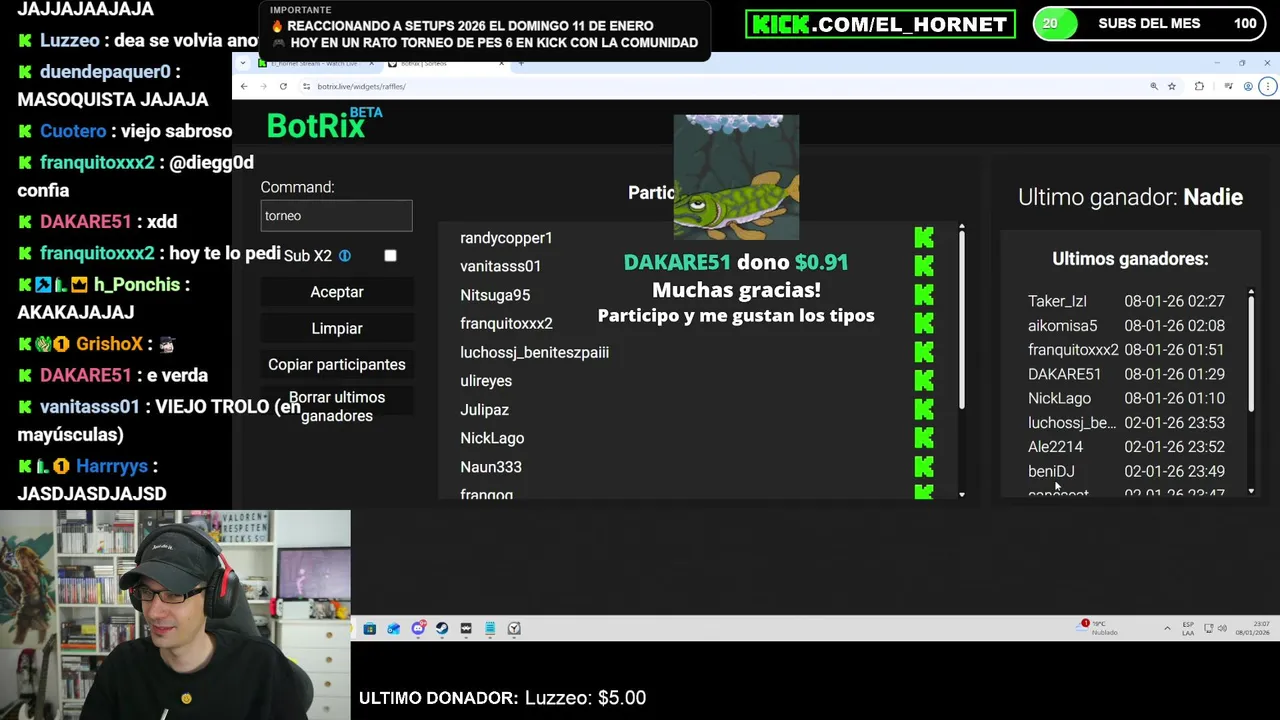
Task: Bookmark this page with the star icon
Action: click(x=1172, y=87)
